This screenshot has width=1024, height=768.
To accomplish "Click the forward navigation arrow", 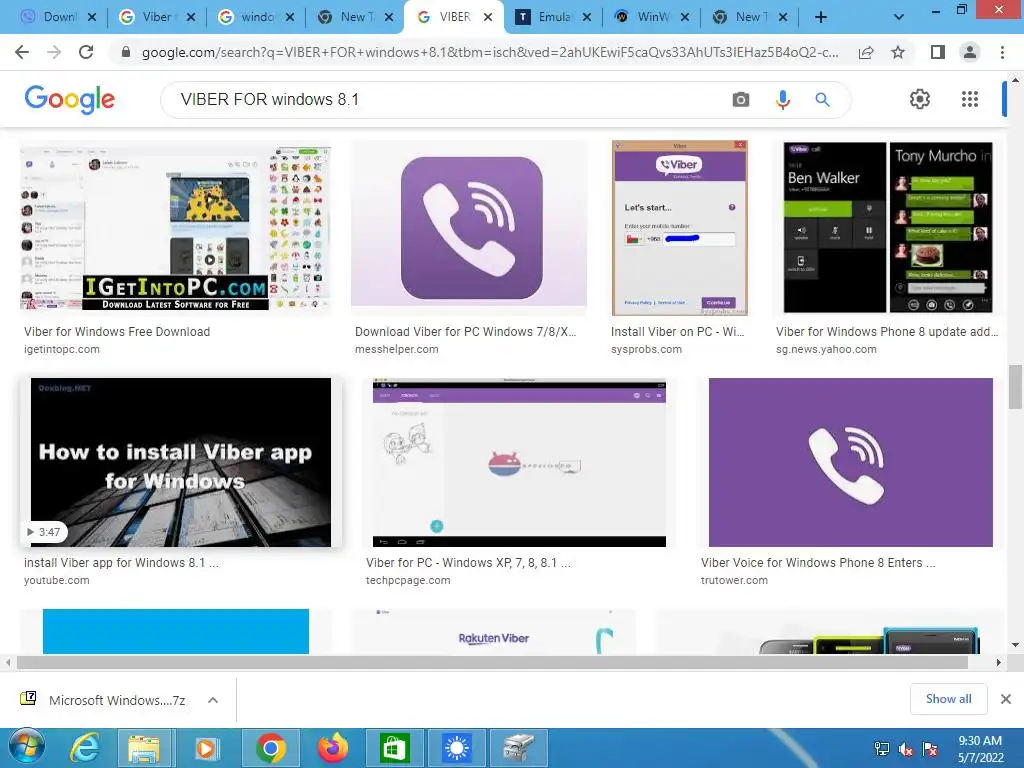I will (54, 52).
